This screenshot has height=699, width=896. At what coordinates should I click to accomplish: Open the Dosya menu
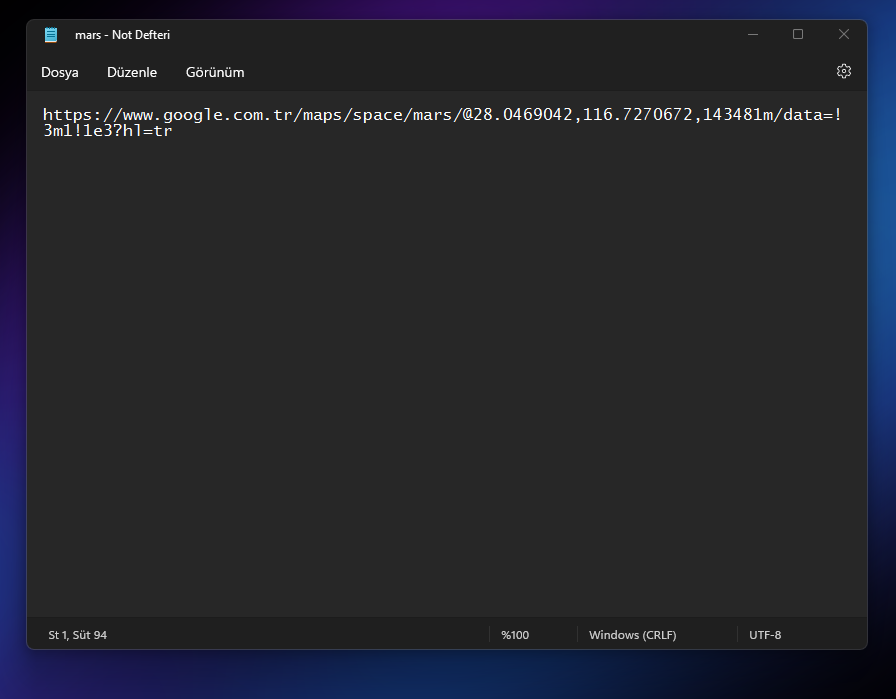tap(59, 73)
